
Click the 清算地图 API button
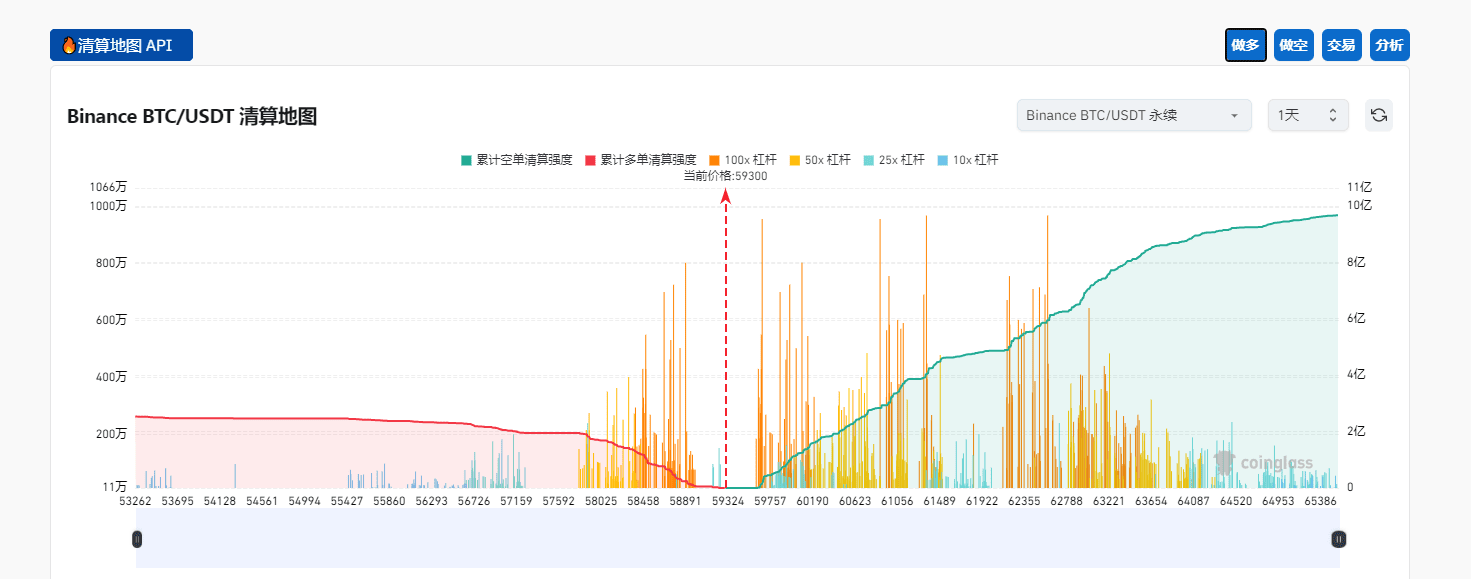(121, 45)
